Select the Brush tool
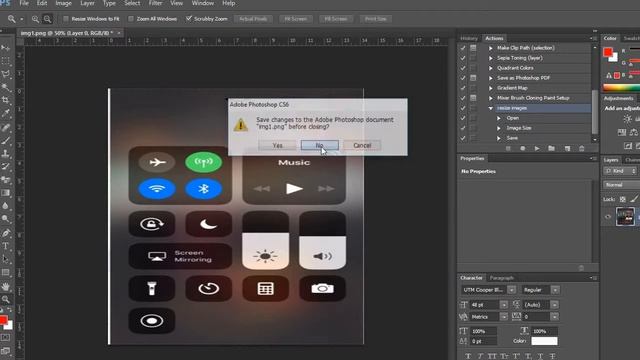Screen dimensions: 640x360 (5, 141)
